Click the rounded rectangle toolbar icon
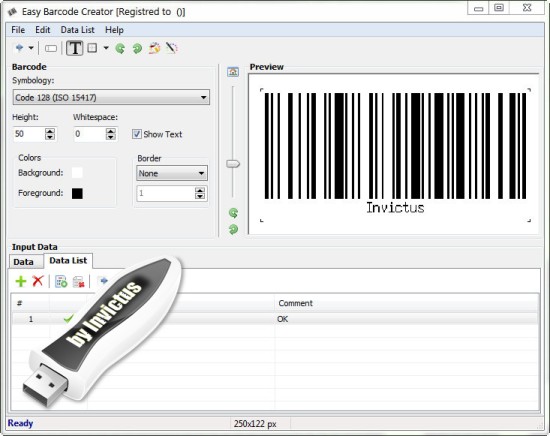Image resolution: width=550 pixels, height=436 pixels. pyautogui.click(x=51, y=48)
